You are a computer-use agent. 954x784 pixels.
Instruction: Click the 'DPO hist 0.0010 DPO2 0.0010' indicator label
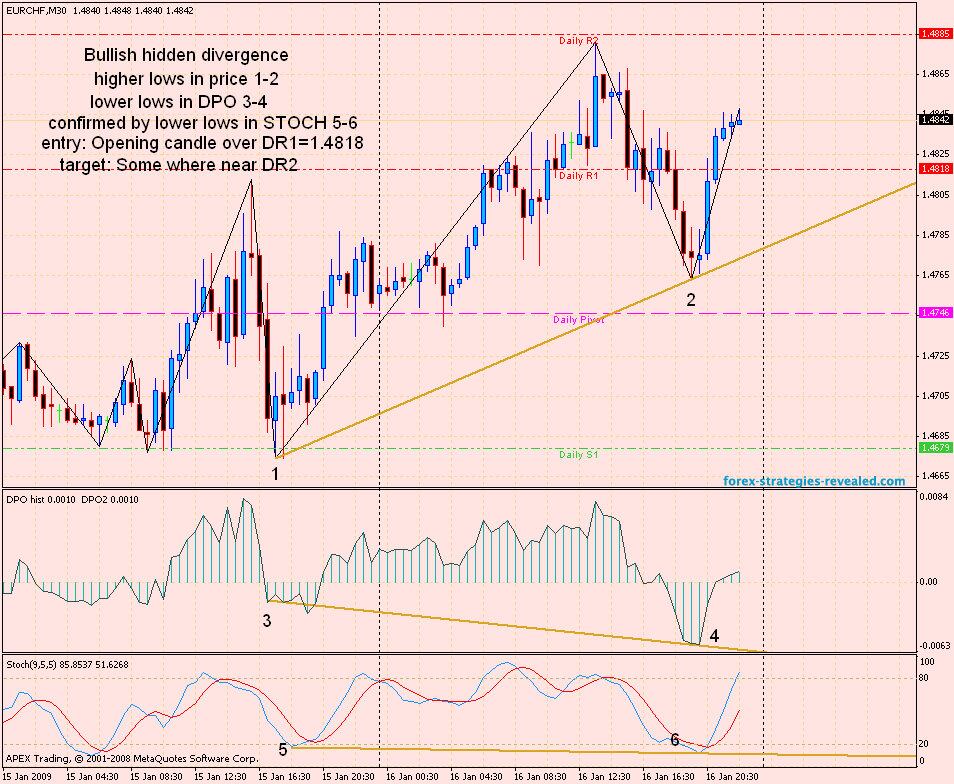[72, 500]
